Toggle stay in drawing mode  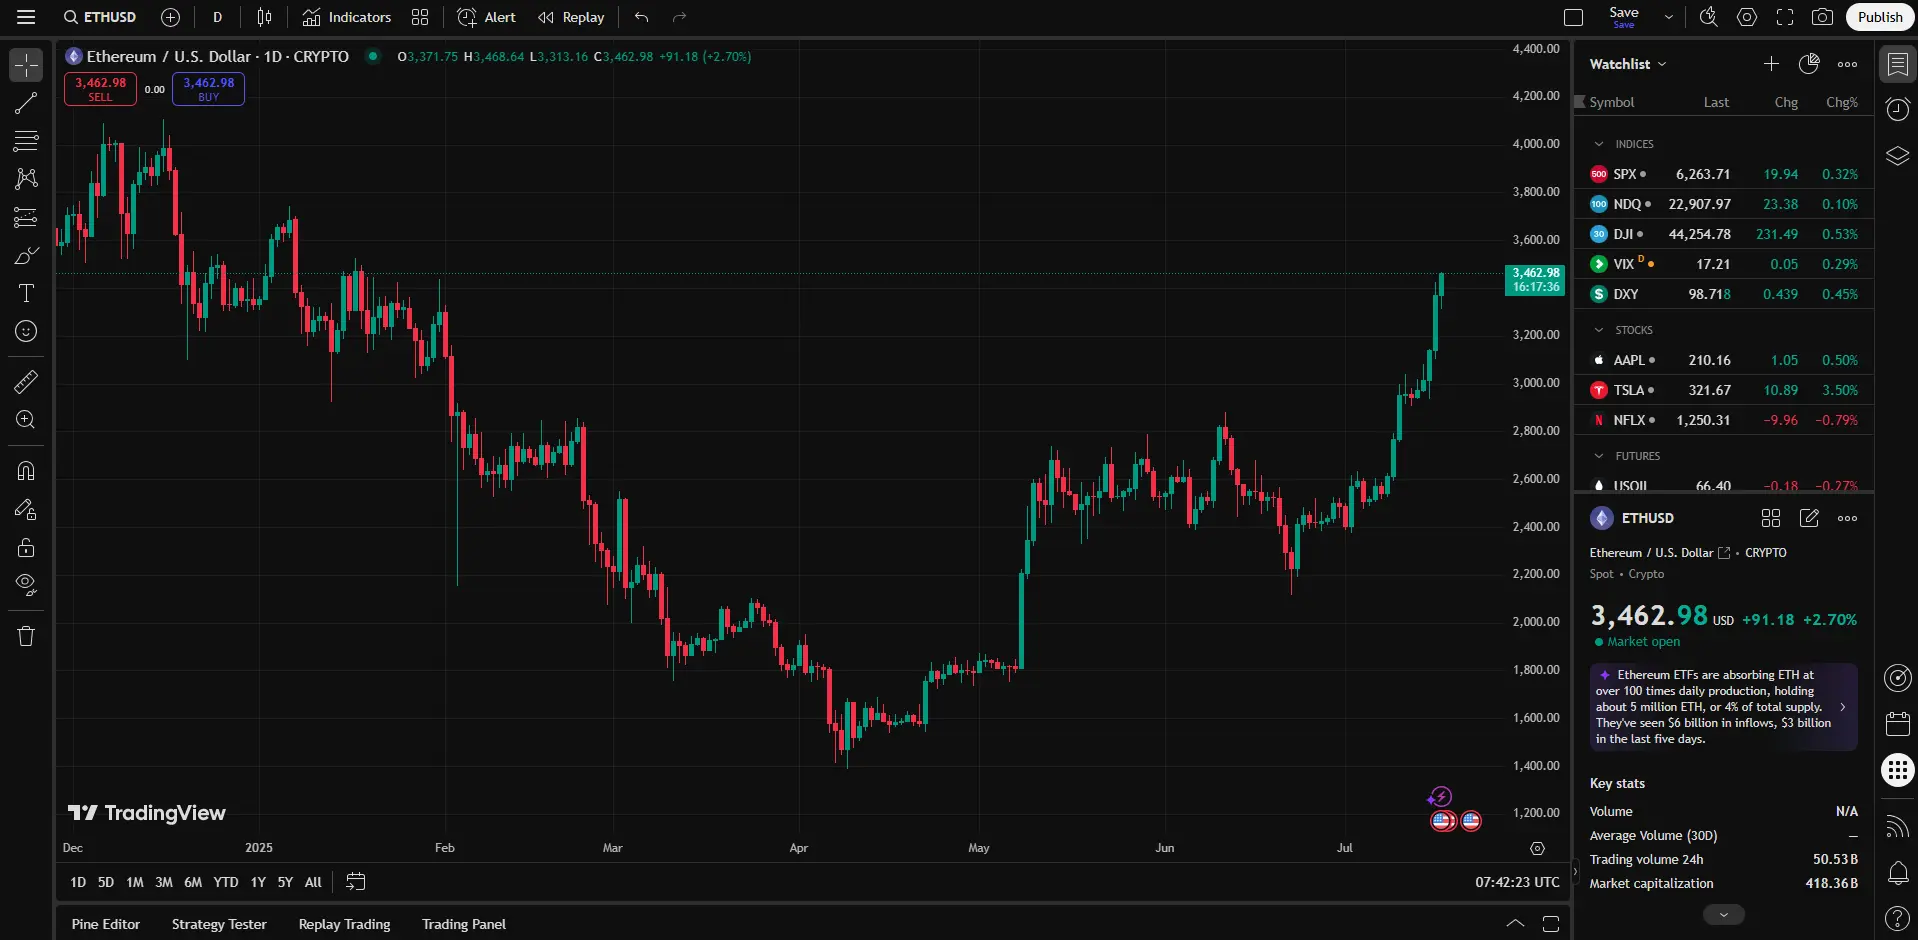[x=26, y=510]
